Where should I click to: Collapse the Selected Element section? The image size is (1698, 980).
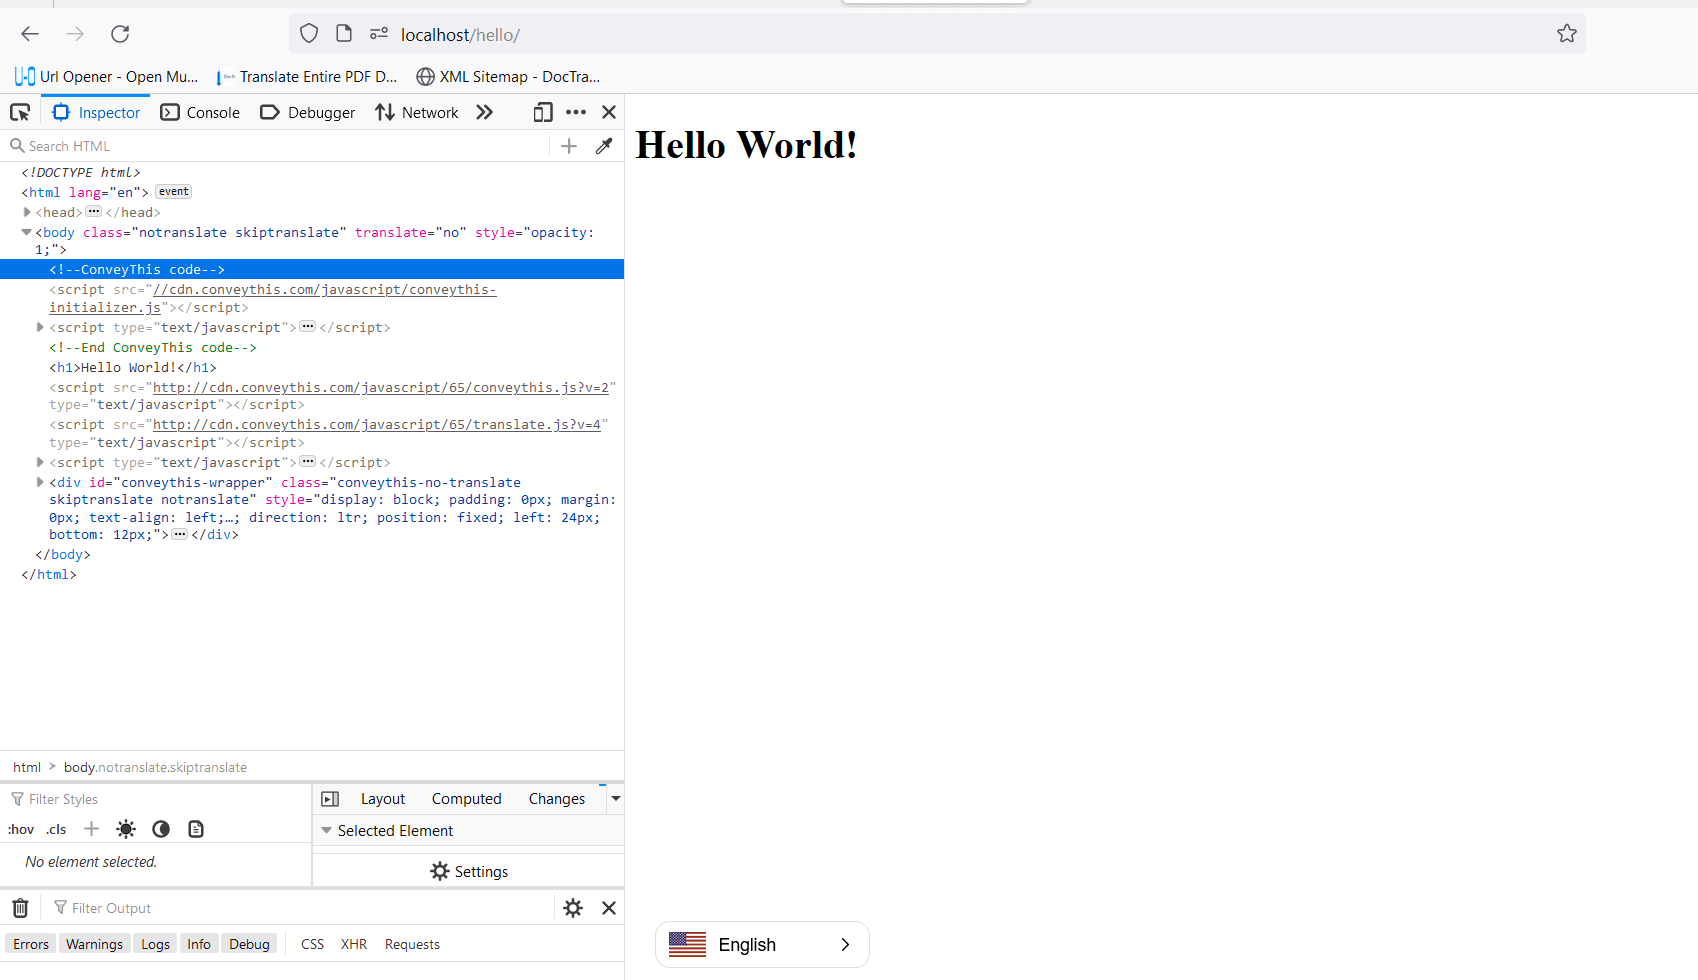(326, 831)
